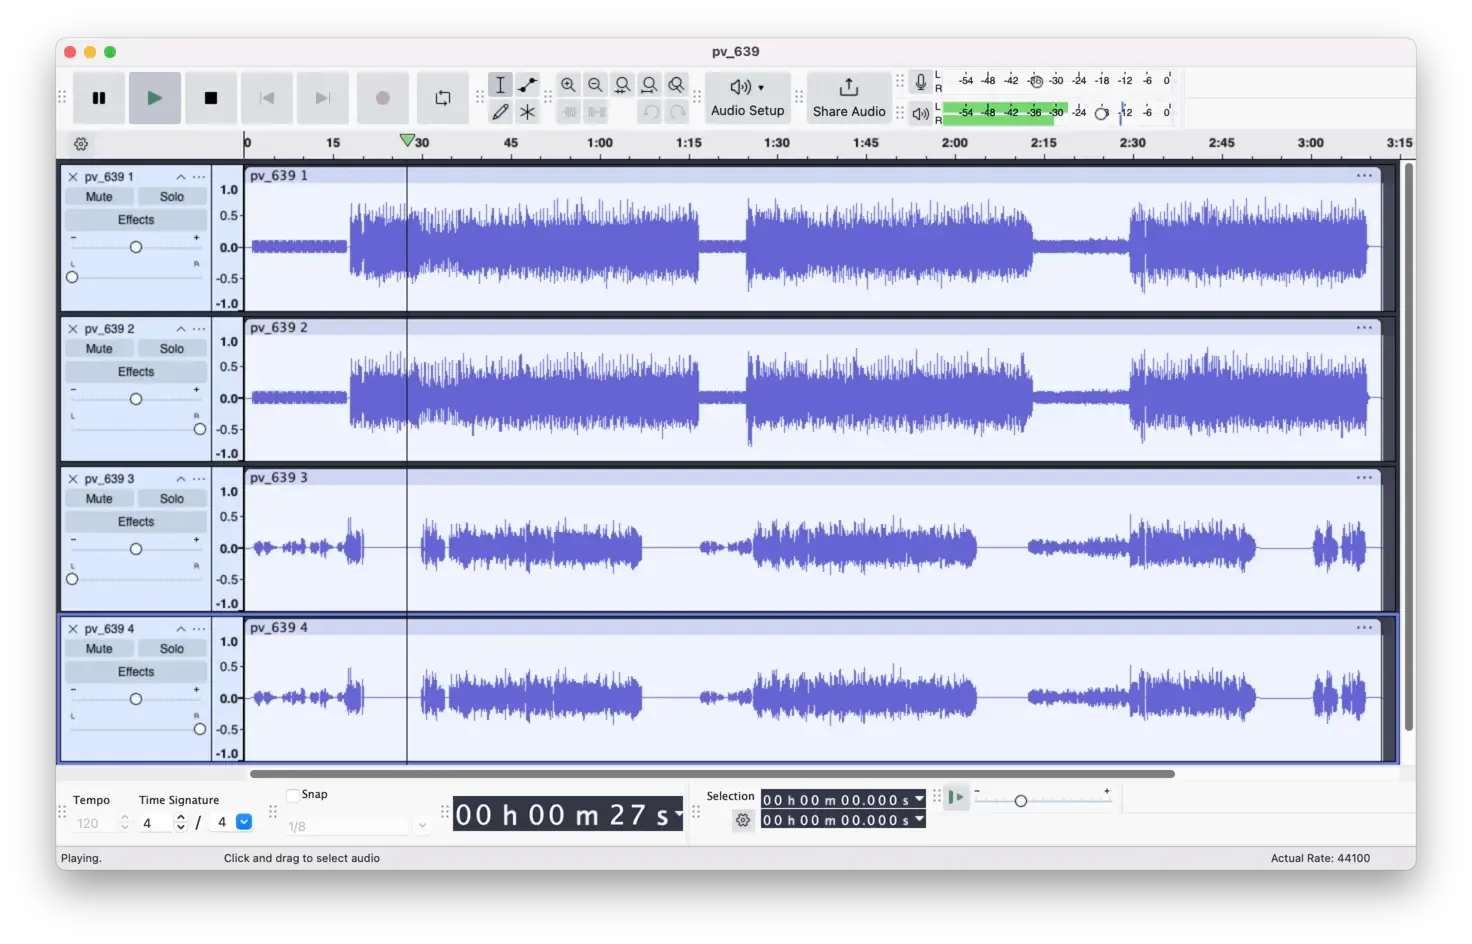Activate the Draw tool

[500, 112]
